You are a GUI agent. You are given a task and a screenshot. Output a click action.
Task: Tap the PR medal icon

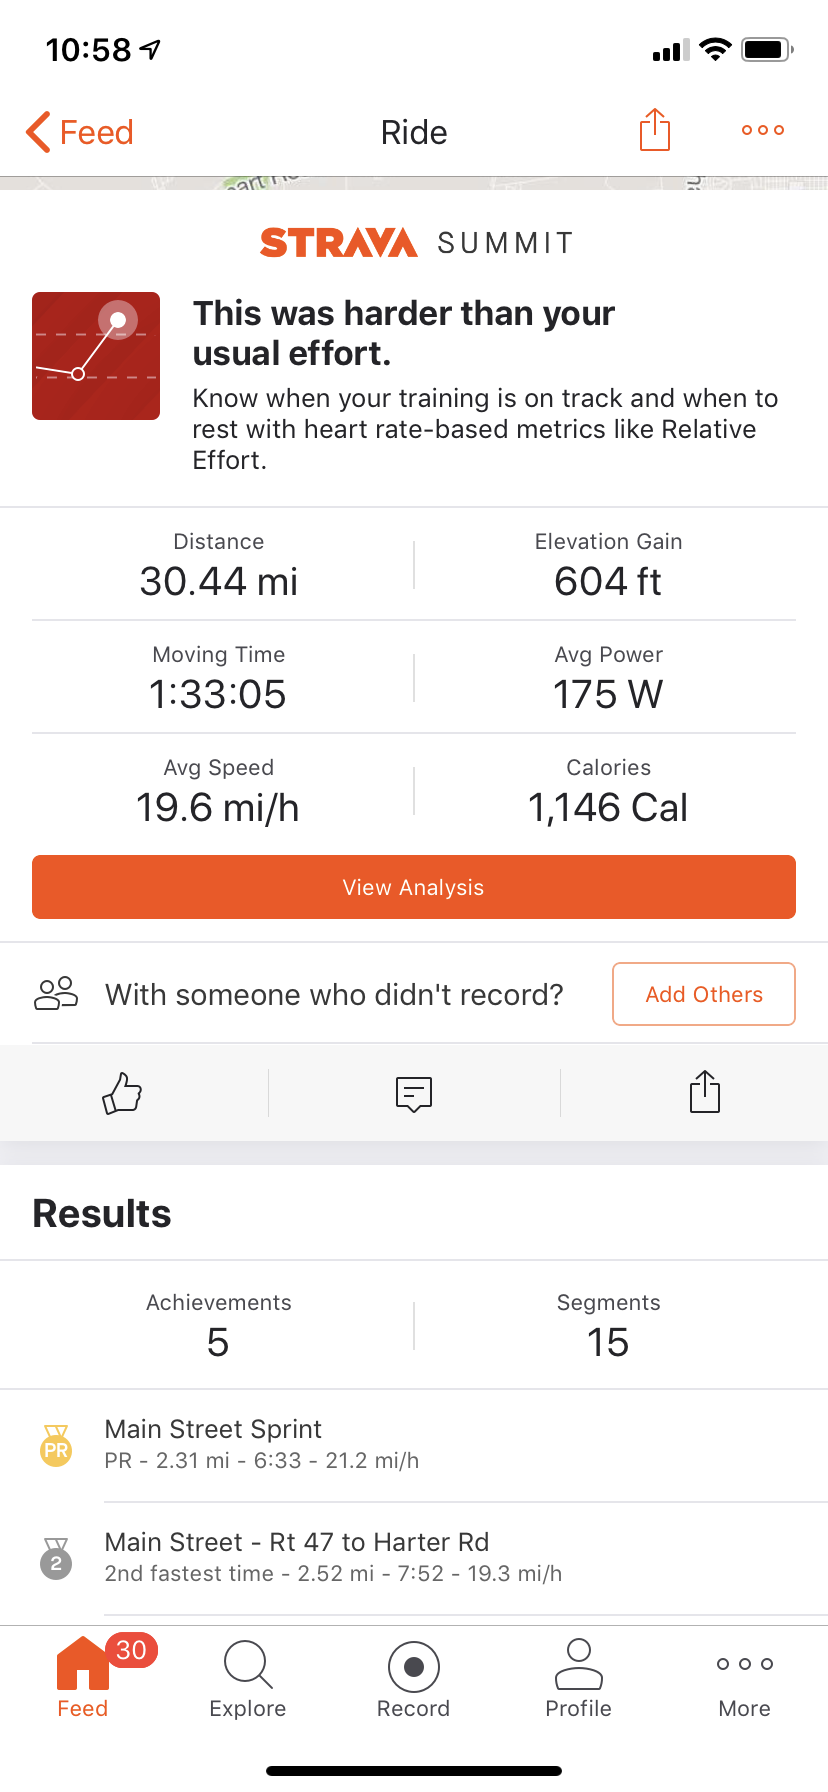pos(56,1446)
